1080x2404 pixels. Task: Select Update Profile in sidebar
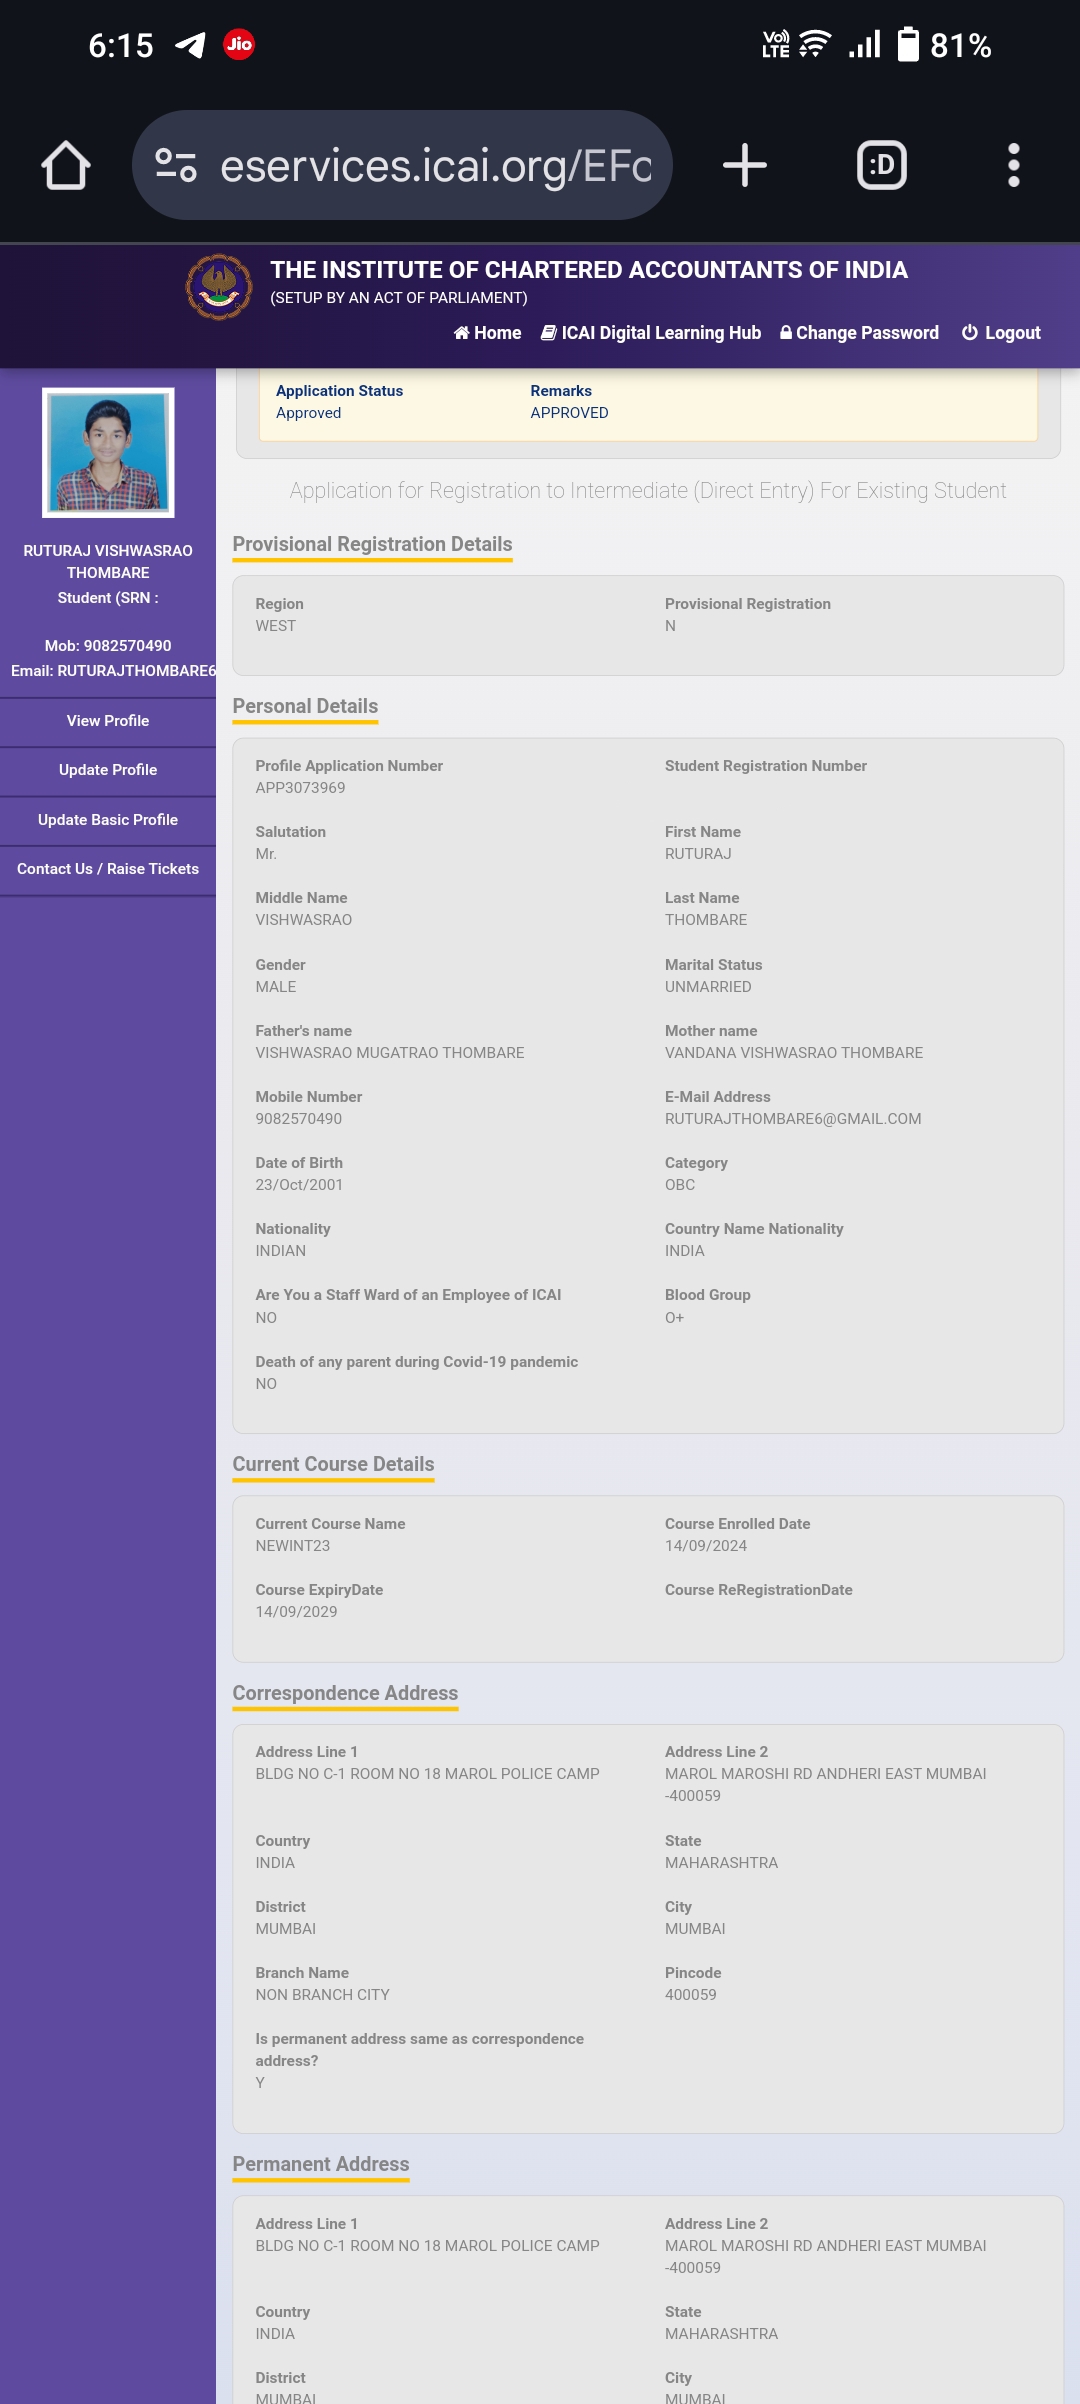(x=108, y=770)
